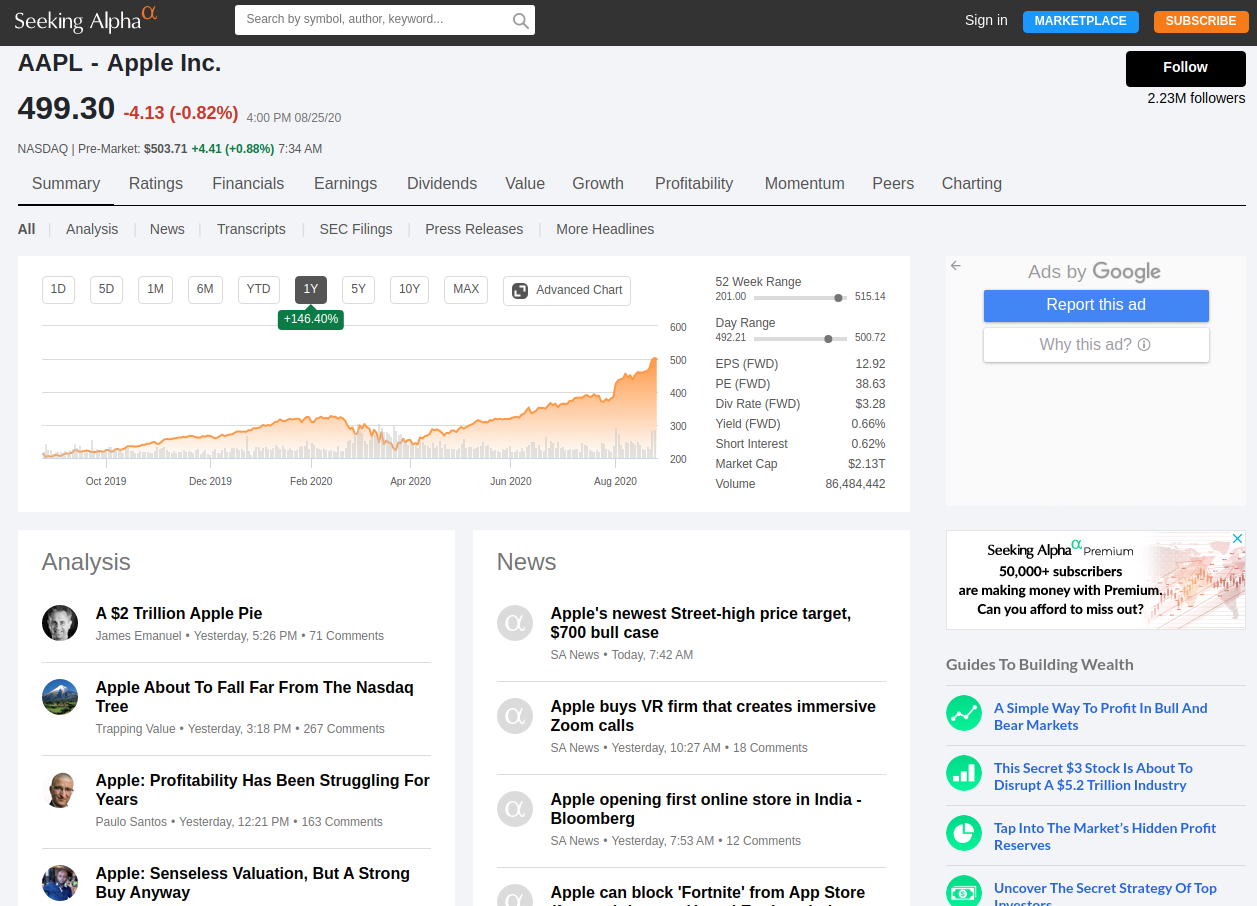Open Tap Into Market's Hidden Profit Reserves
The height and width of the screenshot is (906, 1257).
click(x=1105, y=836)
